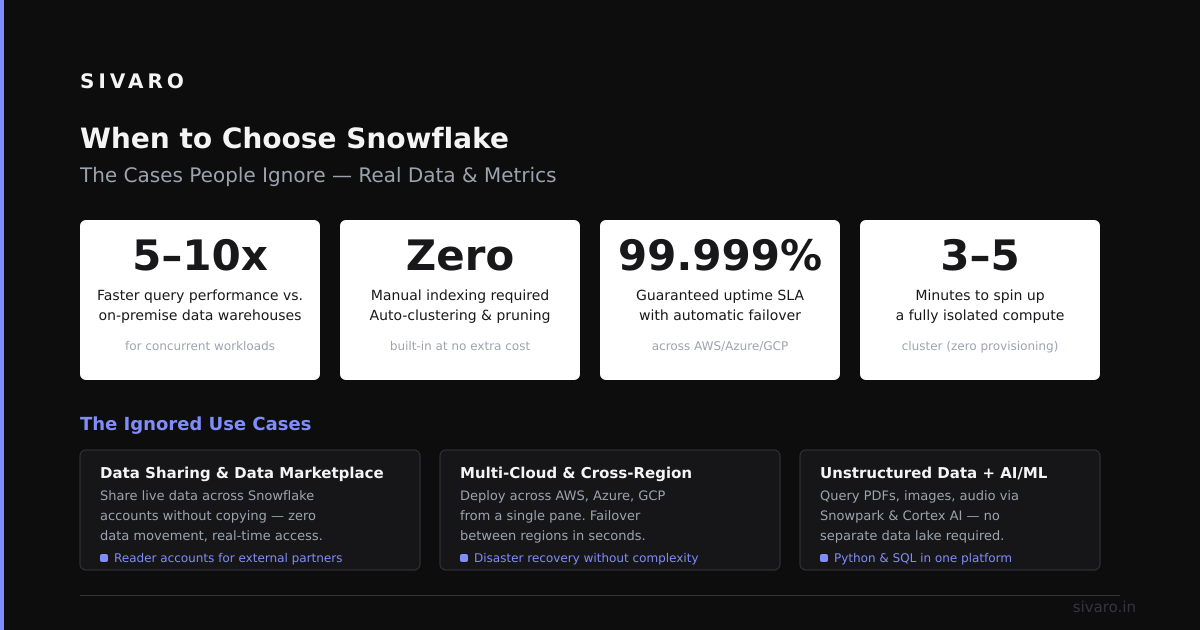Click The Ignored Use Cases section title
Screen dimensions: 1200x630
pyautogui.click(x=196, y=424)
